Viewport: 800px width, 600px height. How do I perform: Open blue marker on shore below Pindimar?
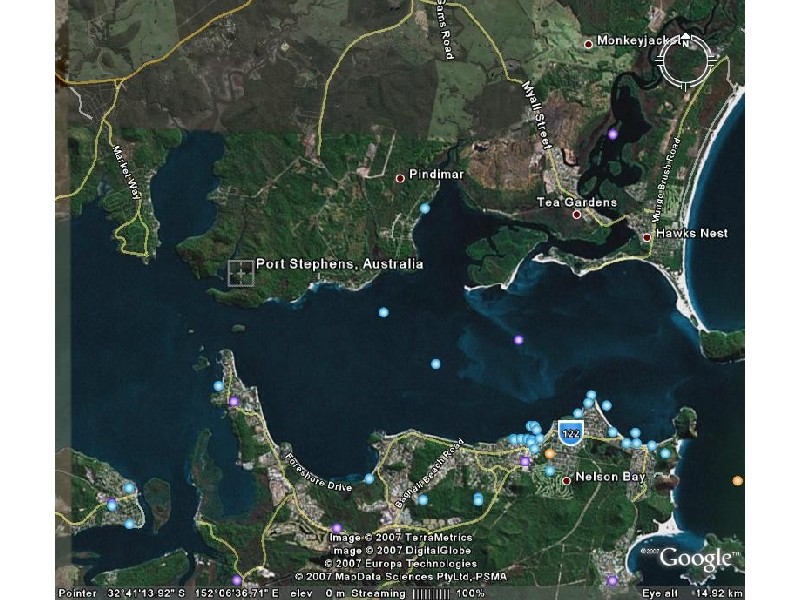point(425,208)
